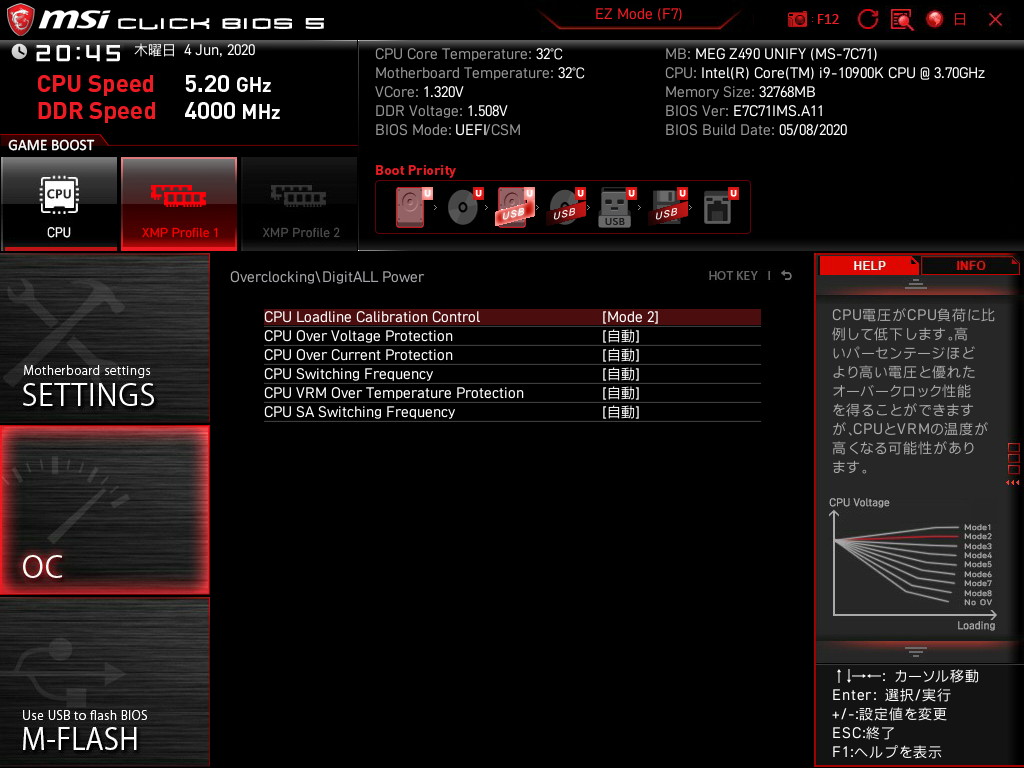Image resolution: width=1024 pixels, height=768 pixels.
Task: Select CPU Switching Frequency row
Action: tap(512, 374)
